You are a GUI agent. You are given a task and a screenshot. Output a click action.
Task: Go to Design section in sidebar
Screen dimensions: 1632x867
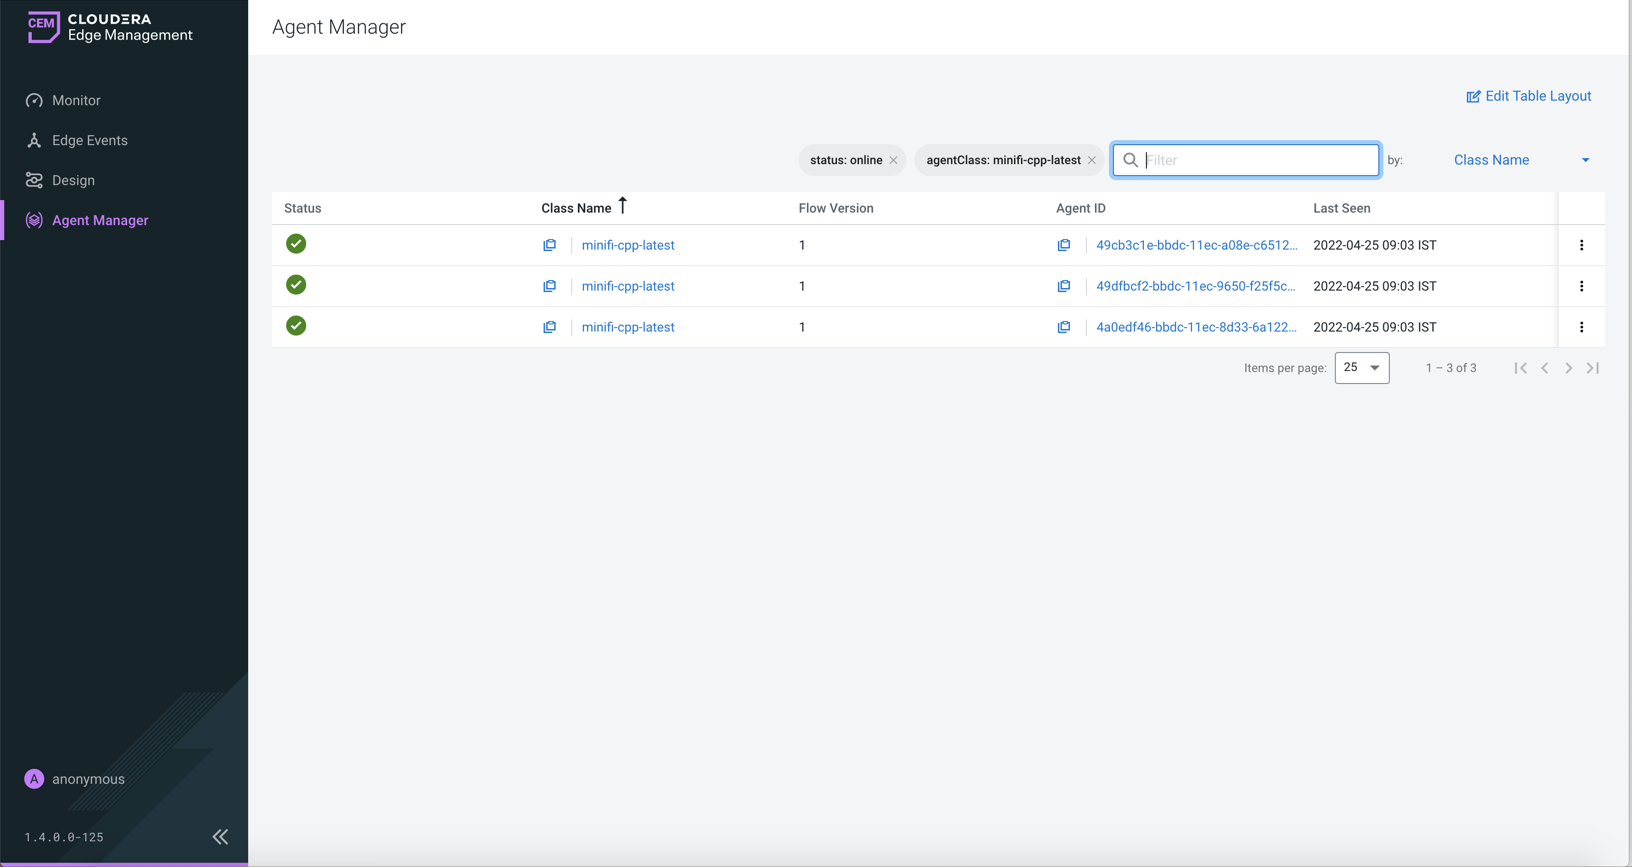(x=73, y=180)
